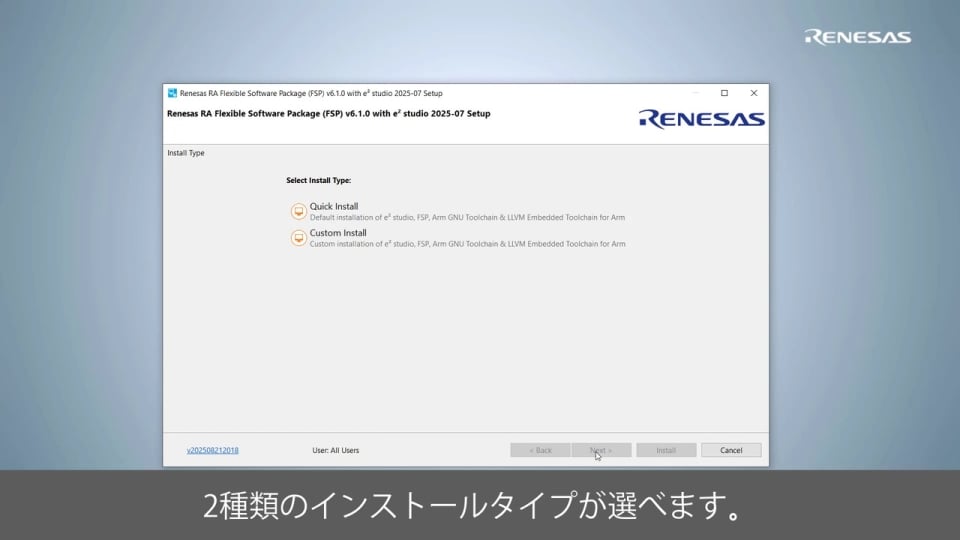Click the Cancel button

pos(731,450)
